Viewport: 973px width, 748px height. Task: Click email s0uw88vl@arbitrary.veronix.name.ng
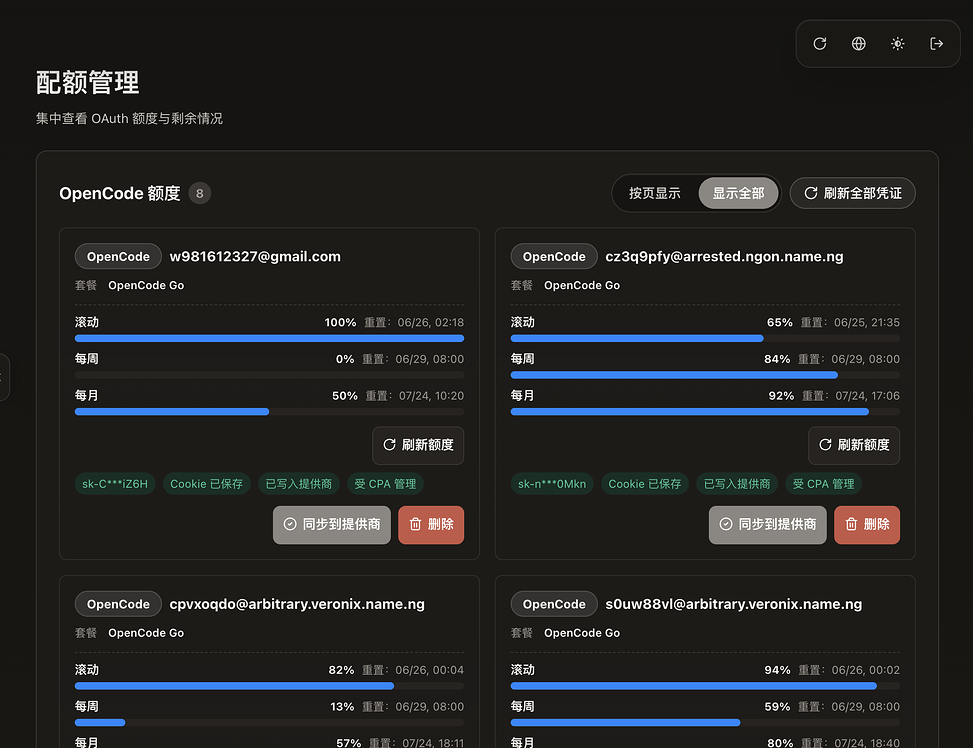point(733,604)
